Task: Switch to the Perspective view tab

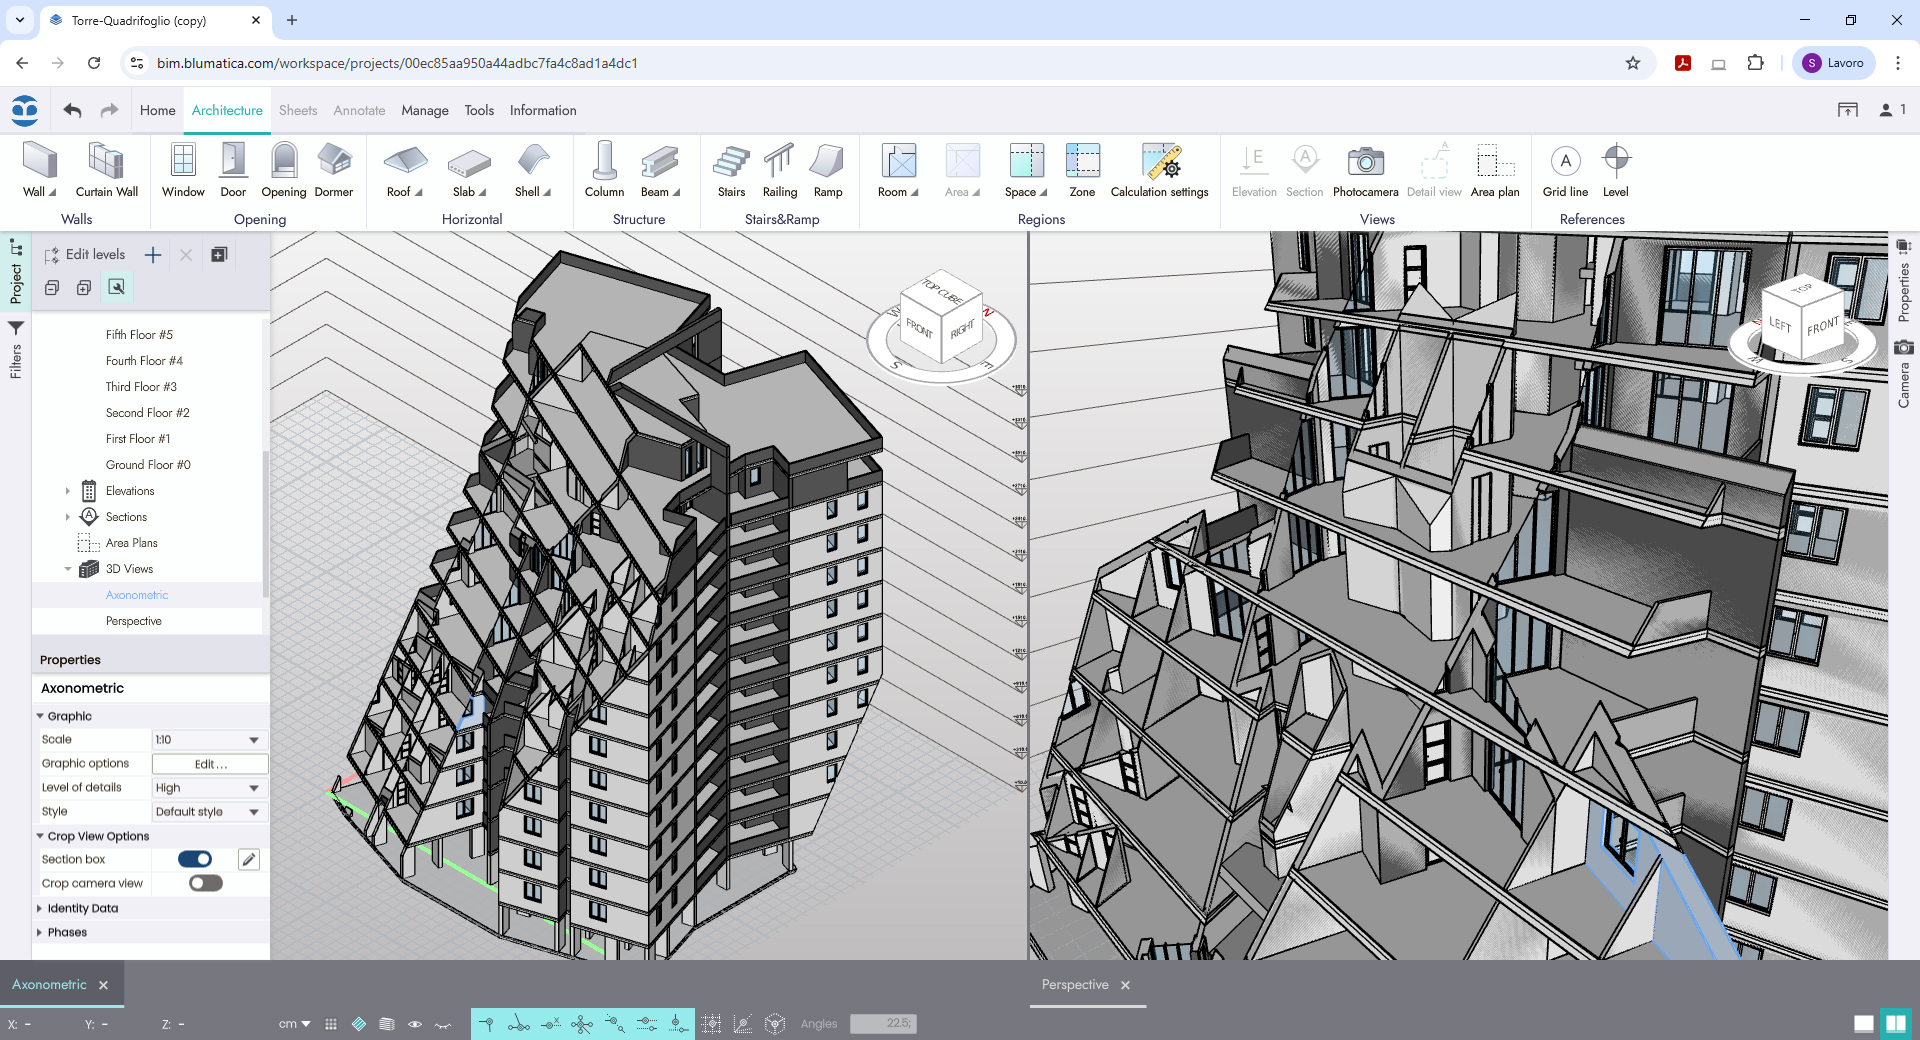Action: click(1075, 985)
